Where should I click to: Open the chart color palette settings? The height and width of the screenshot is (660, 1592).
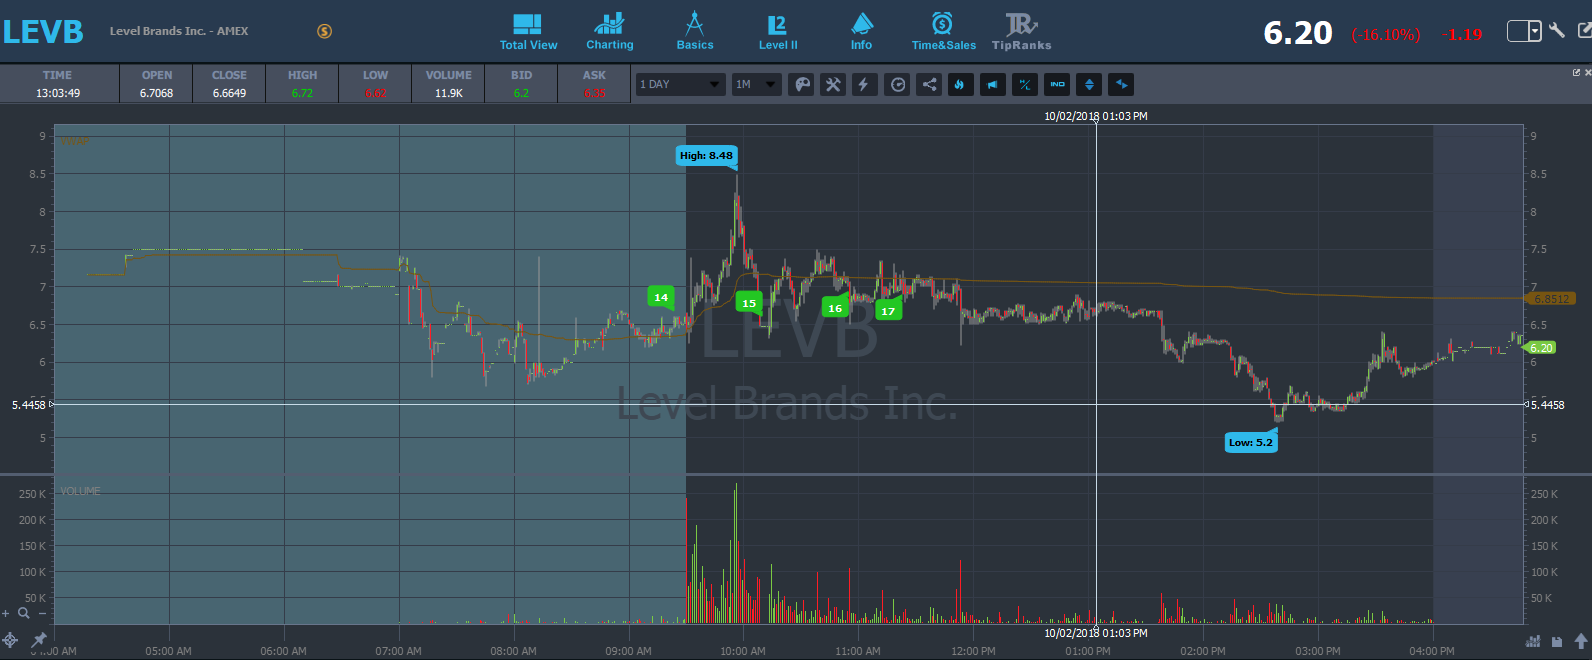tap(802, 84)
